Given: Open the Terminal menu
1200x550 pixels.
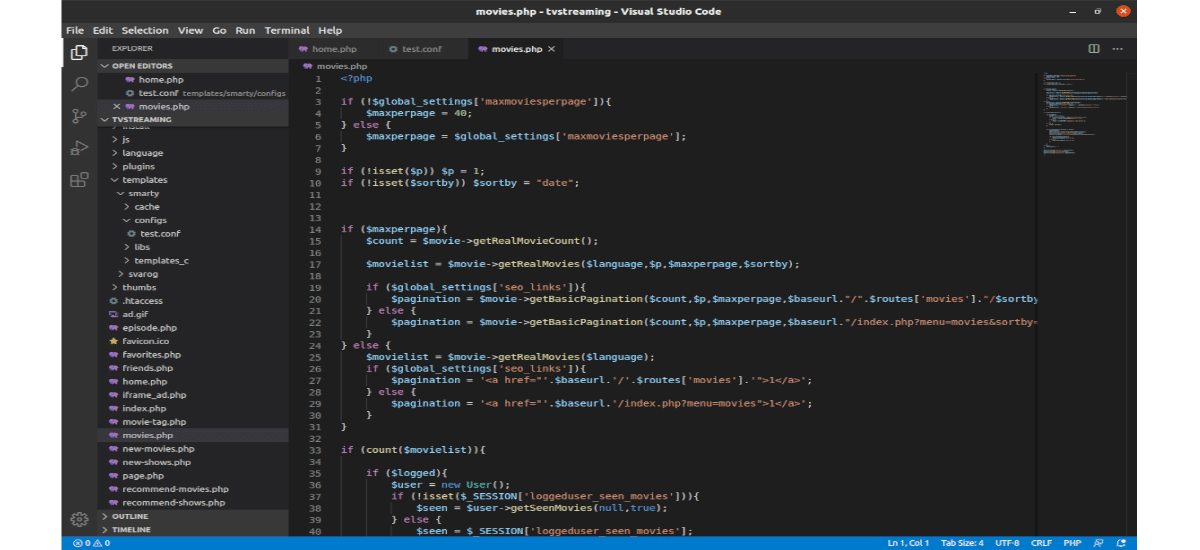Looking at the screenshot, I should pos(286,31).
